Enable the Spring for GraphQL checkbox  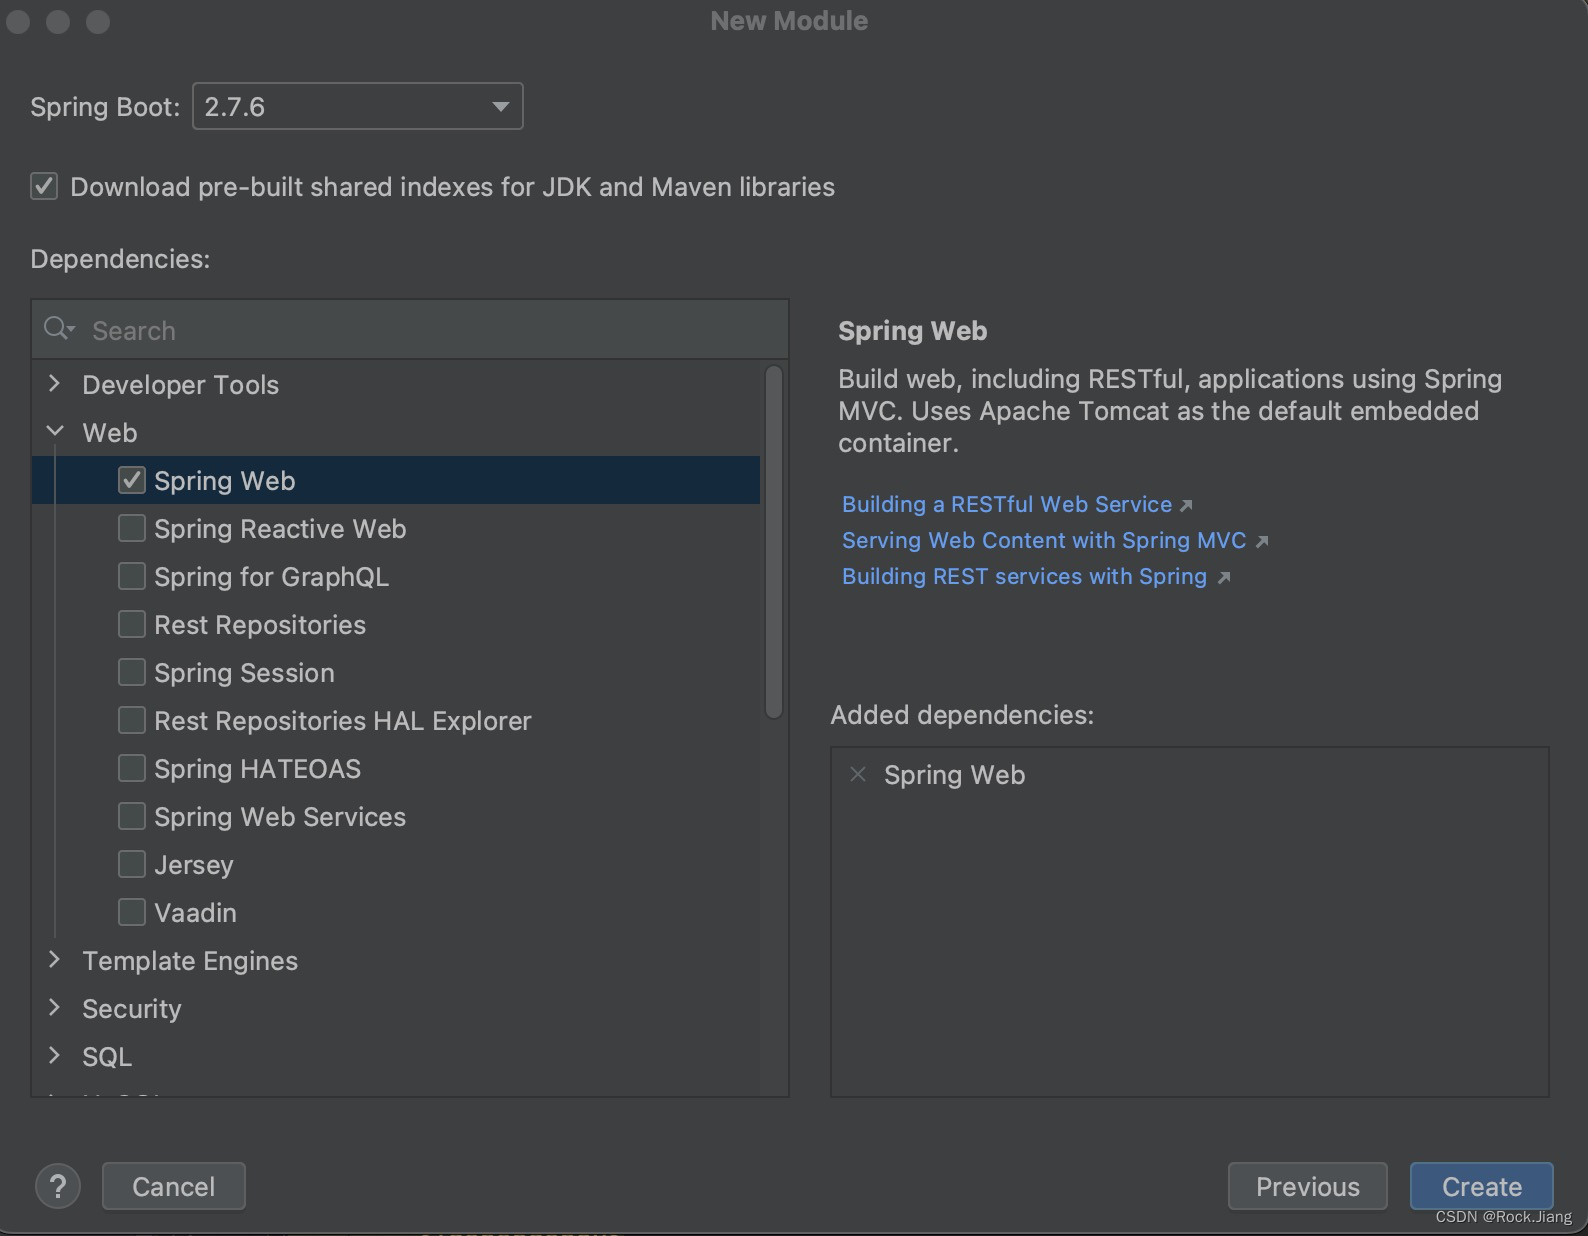point(132,576)
